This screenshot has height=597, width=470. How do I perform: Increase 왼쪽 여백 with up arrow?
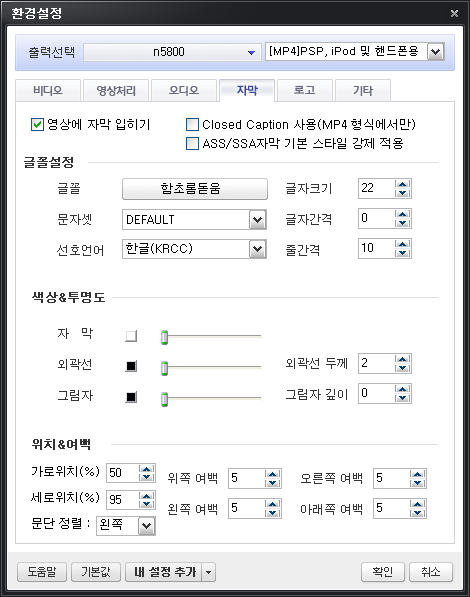coord(272,504)
